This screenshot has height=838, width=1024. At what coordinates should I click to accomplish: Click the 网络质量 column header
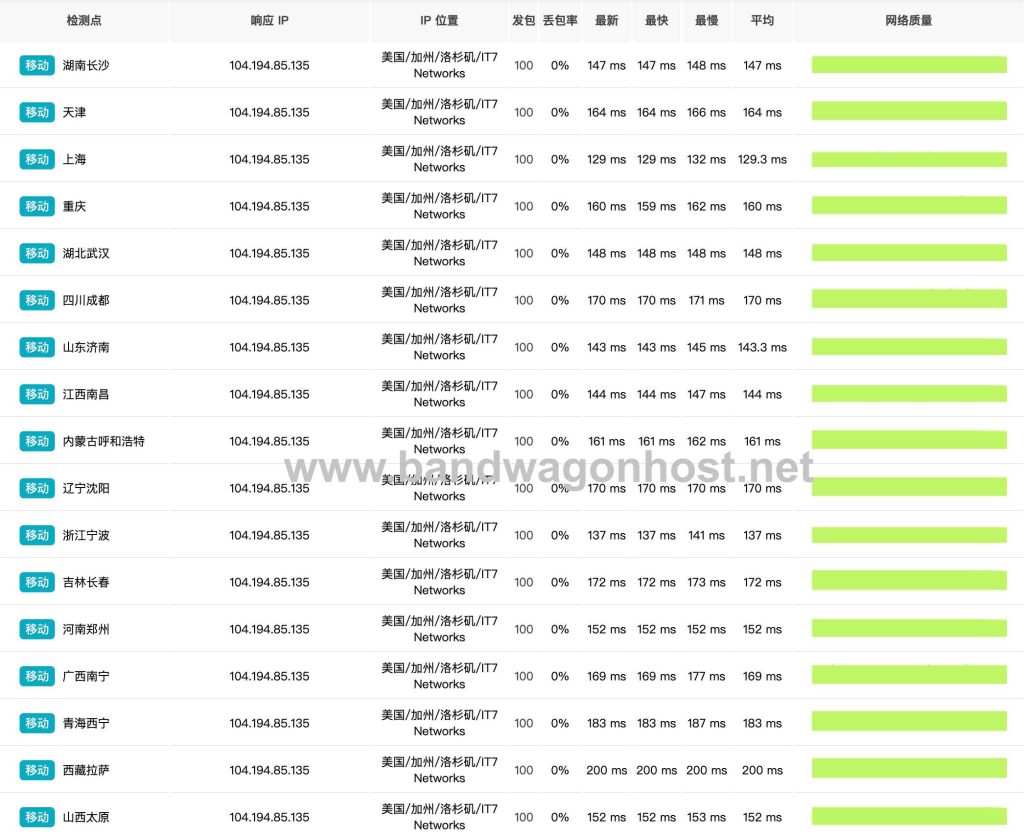coord(908,20)
